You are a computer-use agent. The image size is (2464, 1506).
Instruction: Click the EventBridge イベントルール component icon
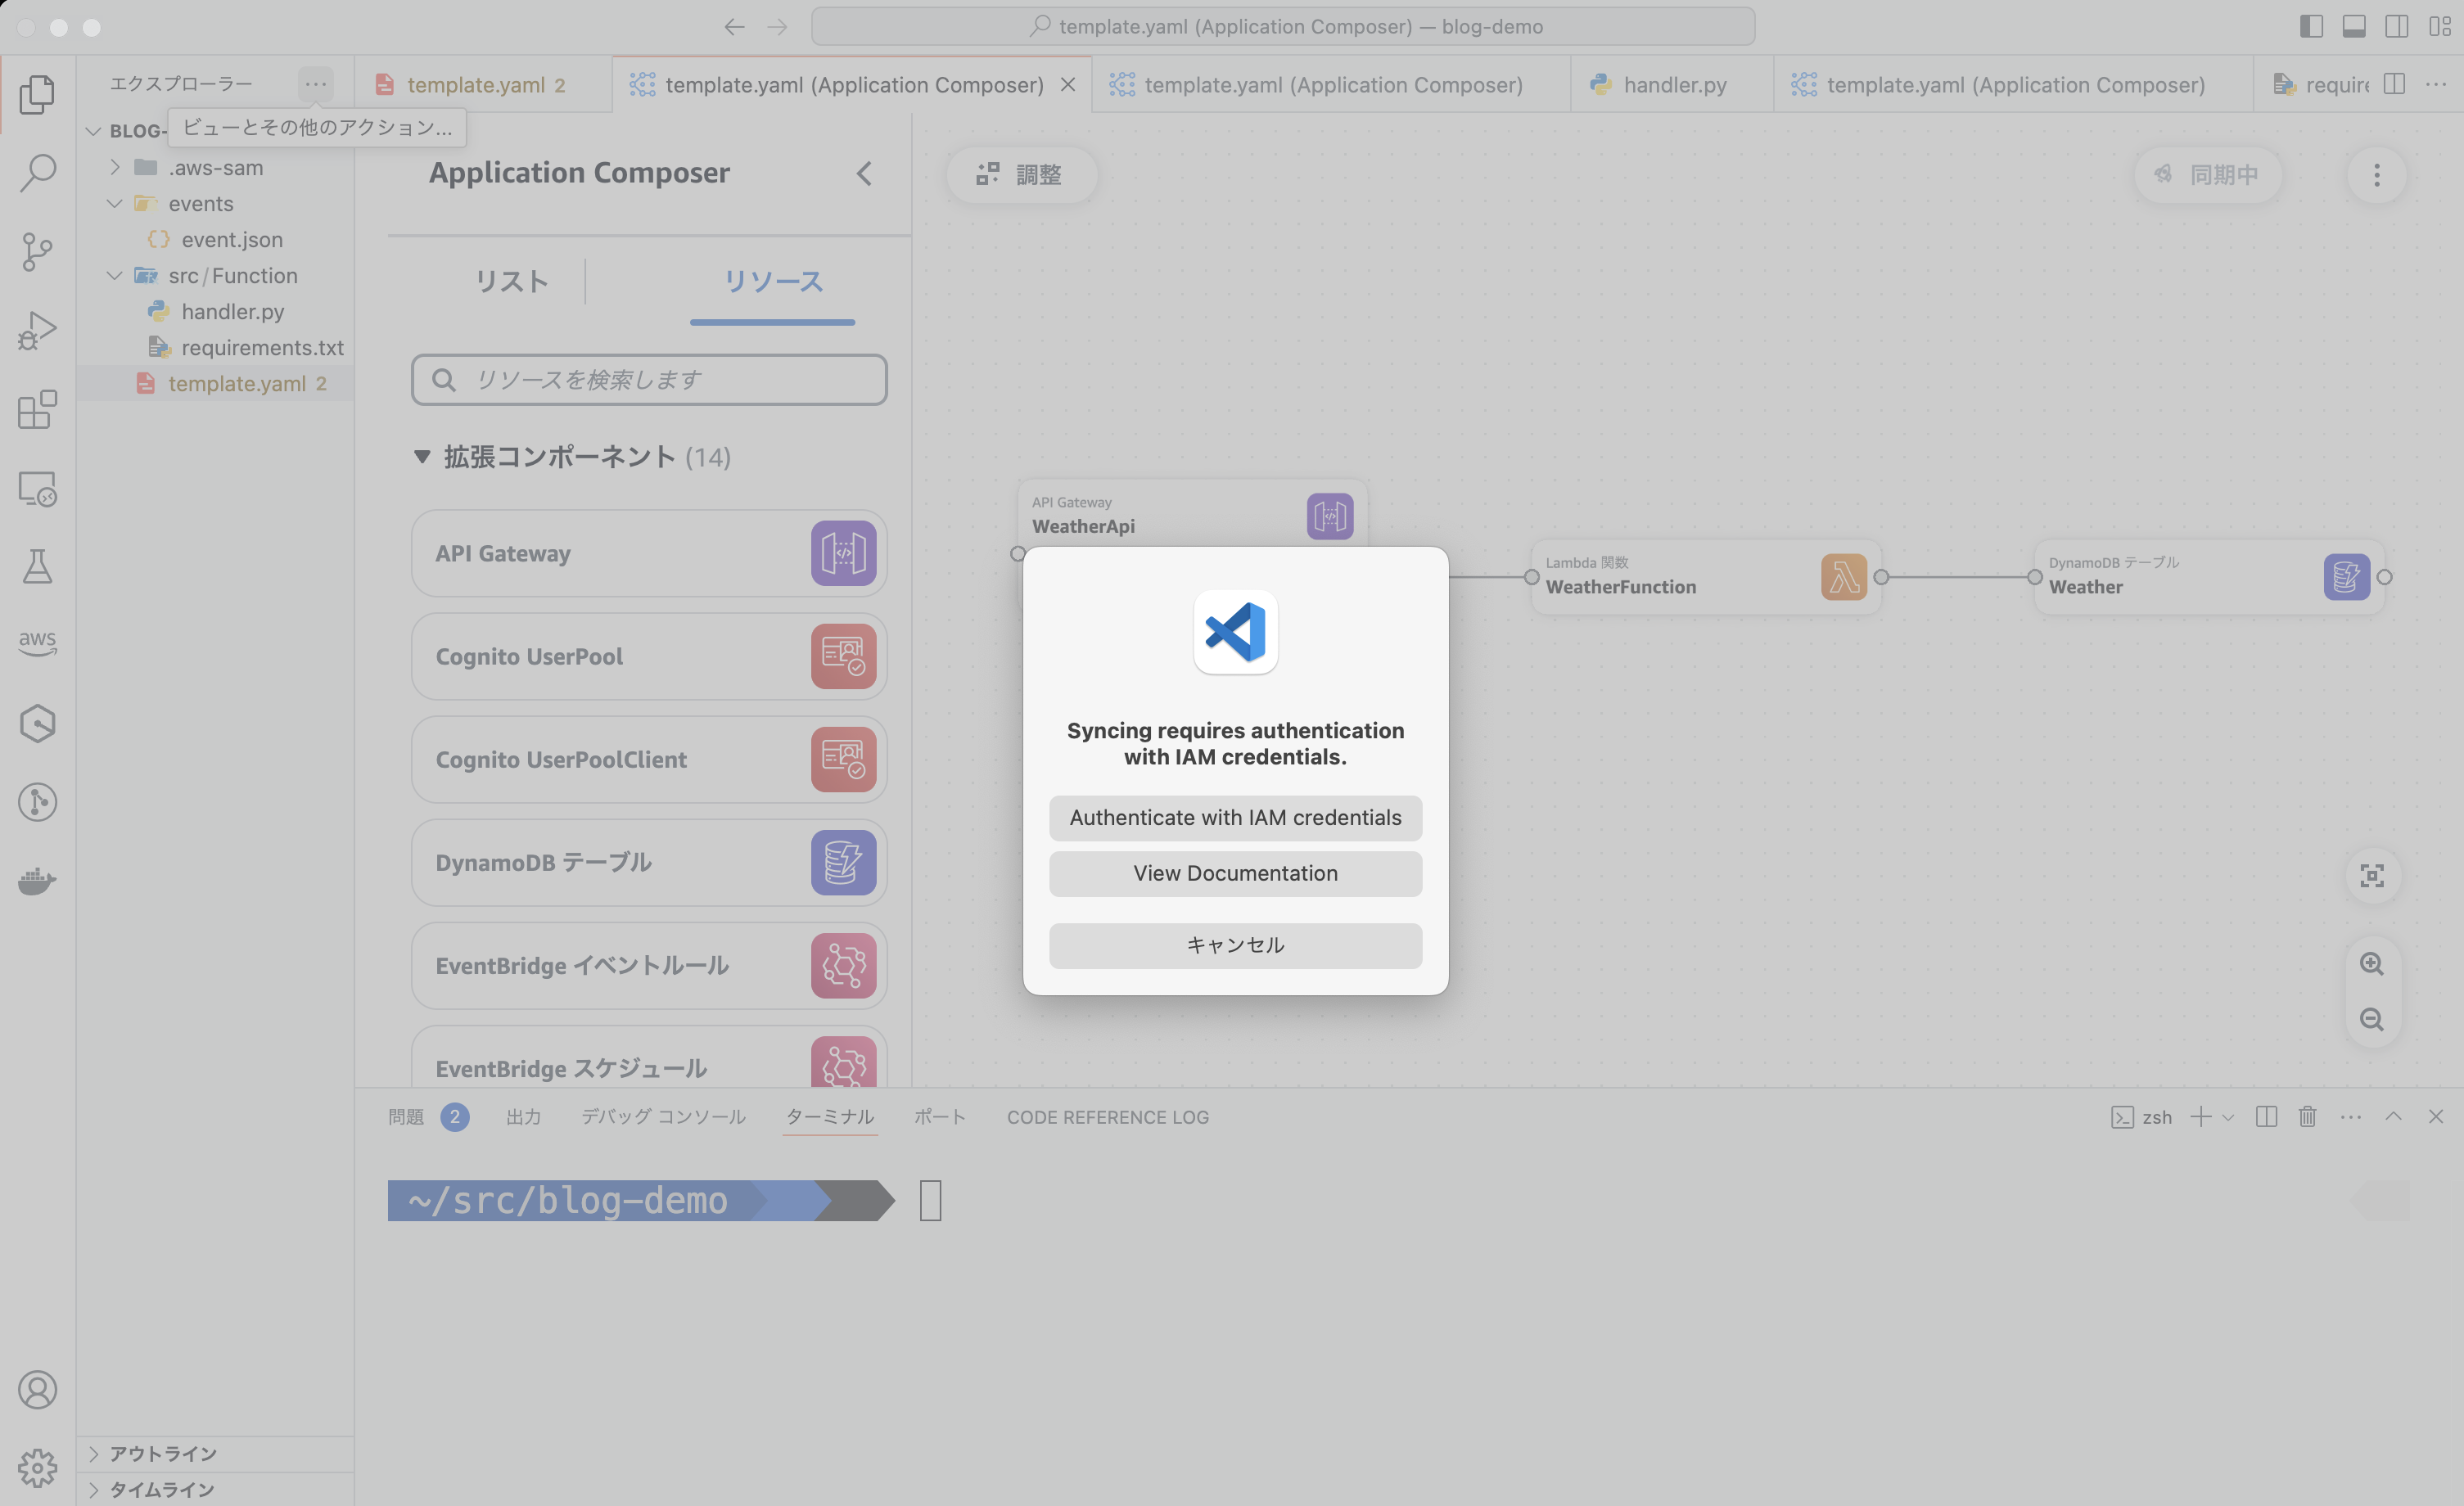coord(843,965)
